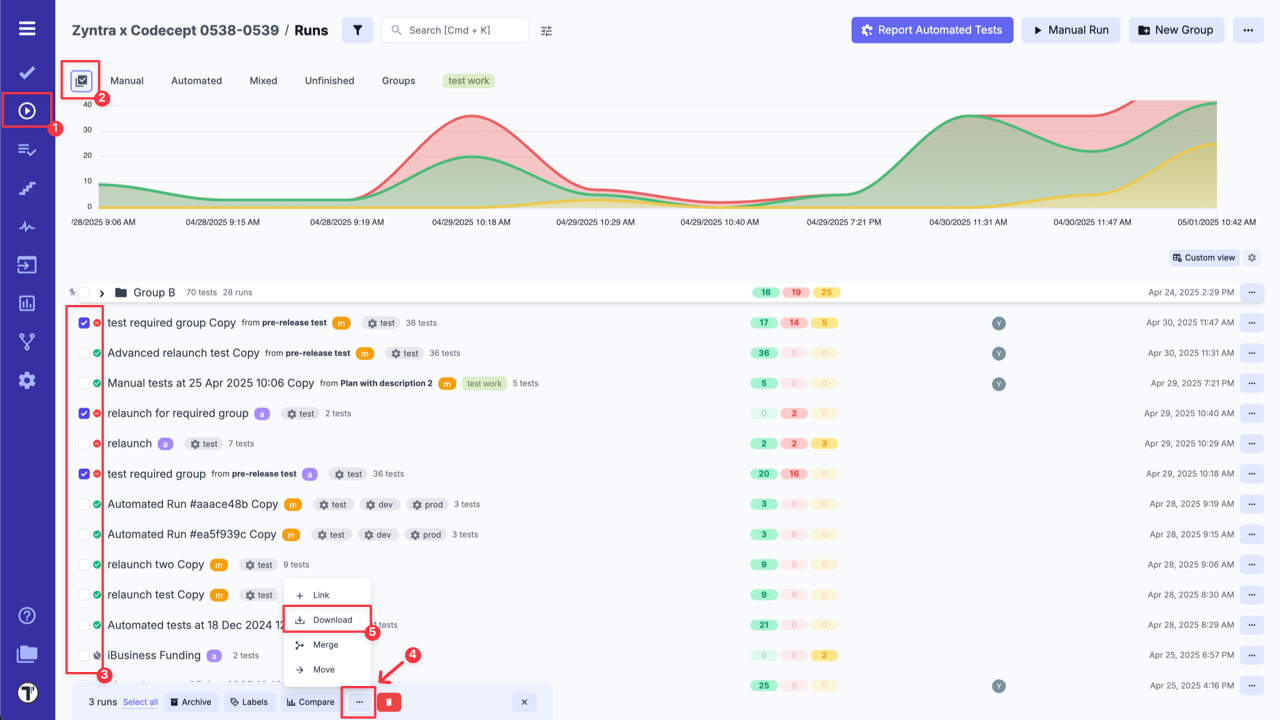The height and width of the screenshot is (720, 1280).
Task: Click the hamburger menu at the sidebar top
Action: [x=27, y=28]
